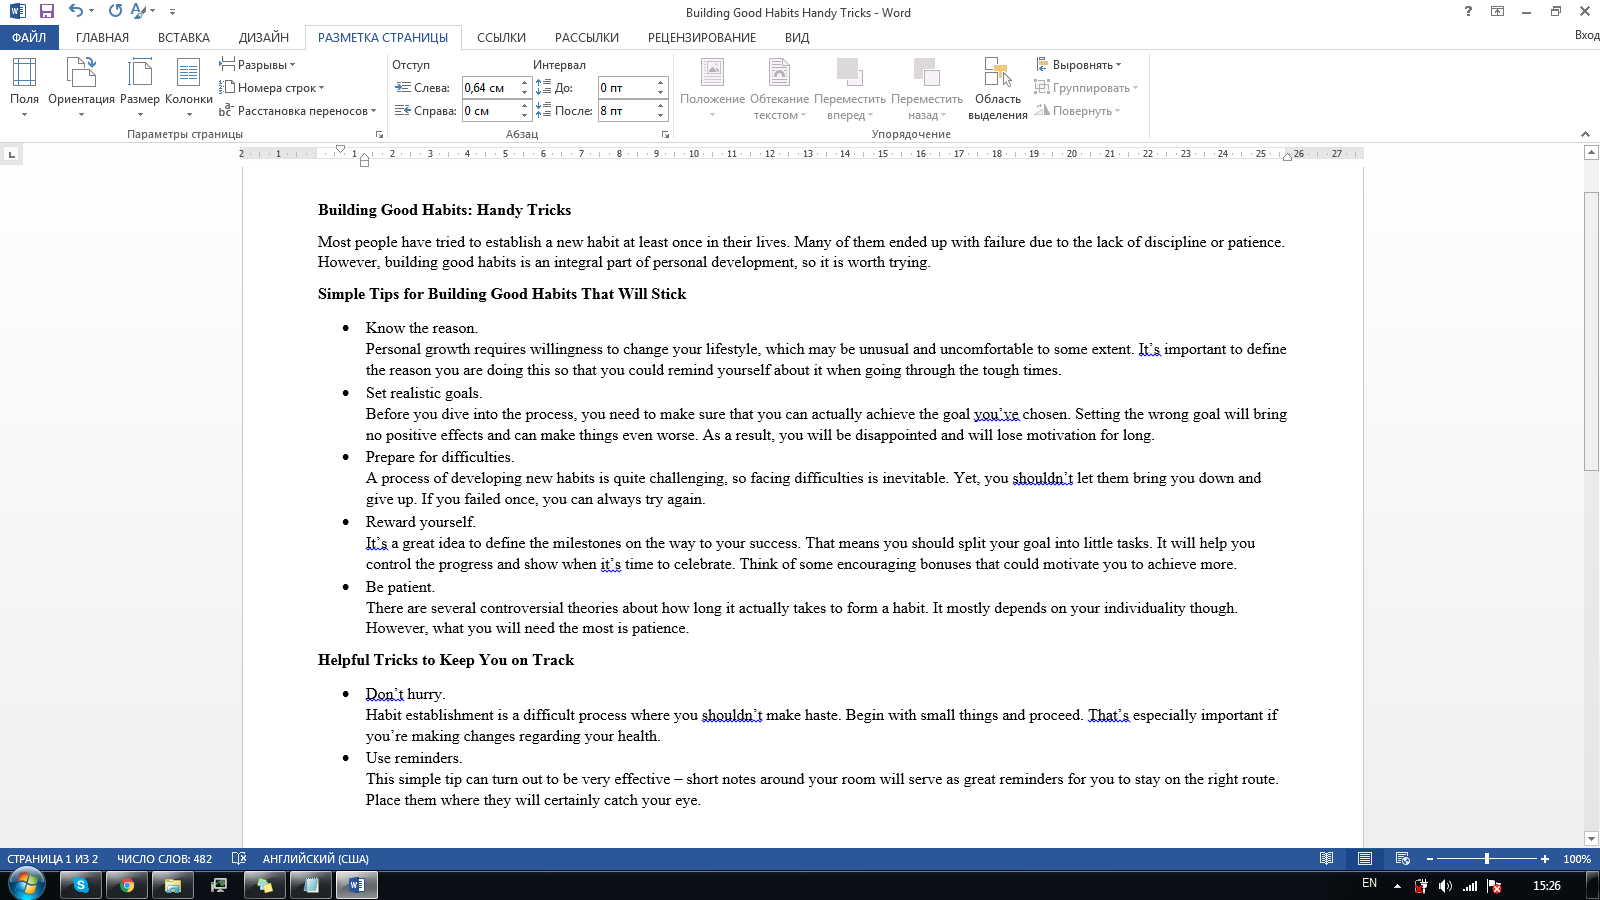This screenshot has height=900, width=1600.
Task: Switch to the ГЛАВНАЯ tab
Action: (x=102, y=37)
